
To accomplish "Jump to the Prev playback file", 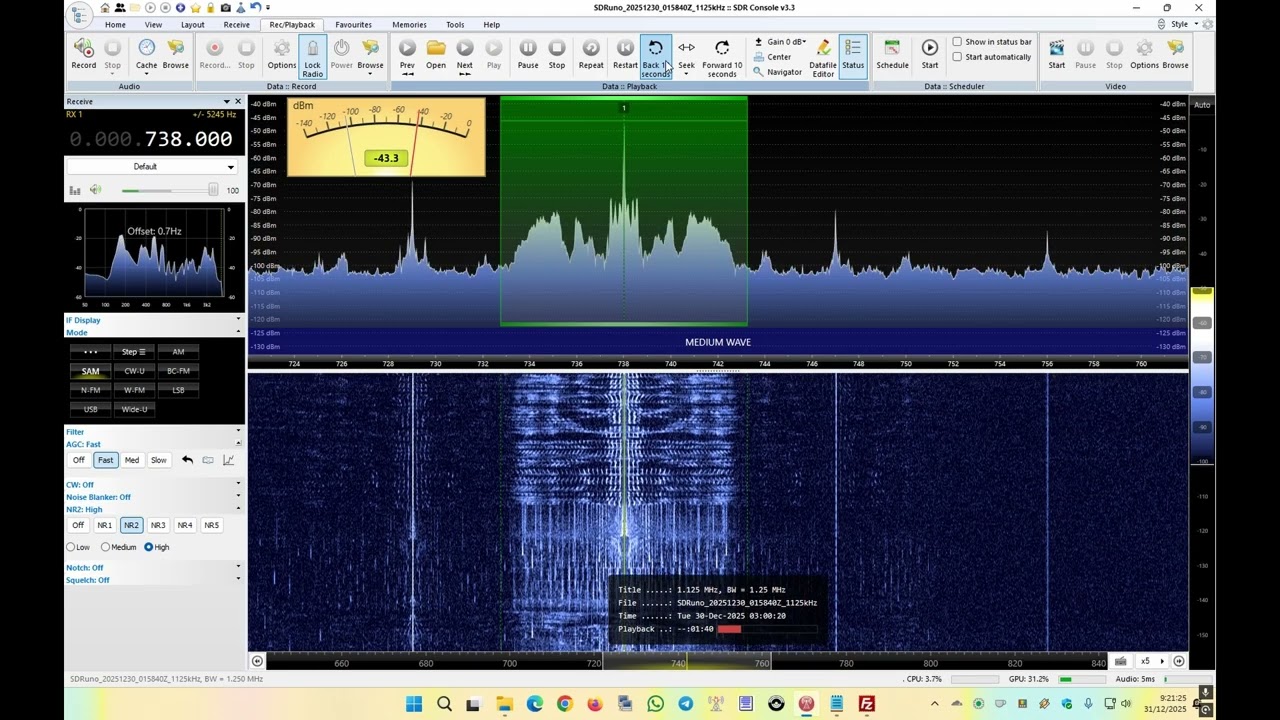I will point(407,58).
